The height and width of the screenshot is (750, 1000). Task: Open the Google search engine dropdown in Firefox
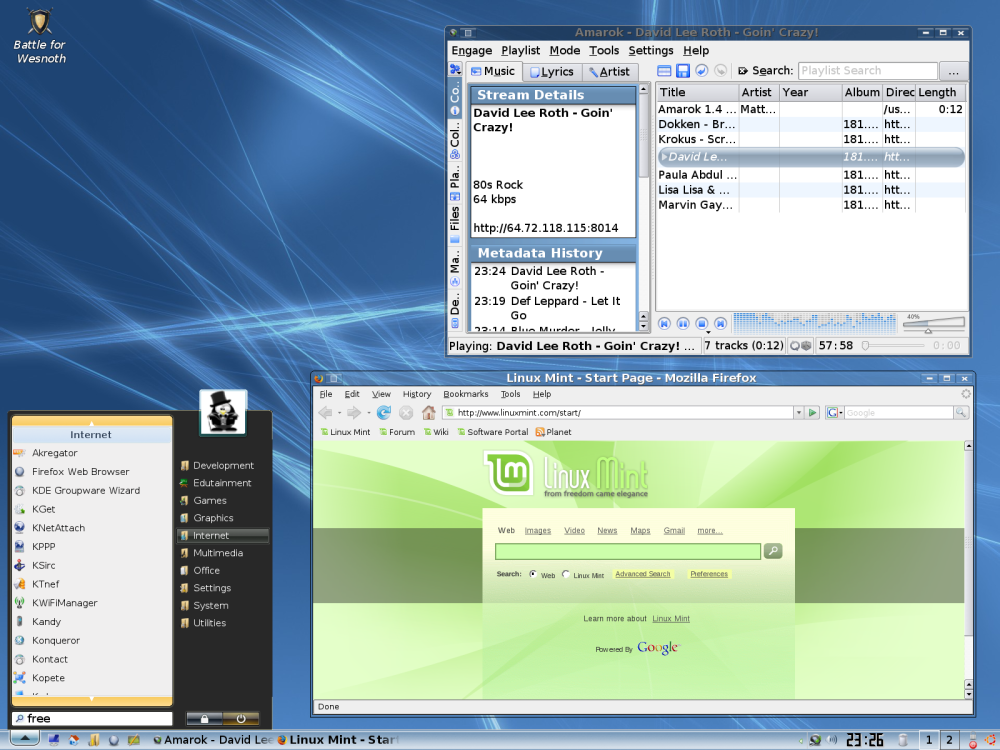pos(835,413)
